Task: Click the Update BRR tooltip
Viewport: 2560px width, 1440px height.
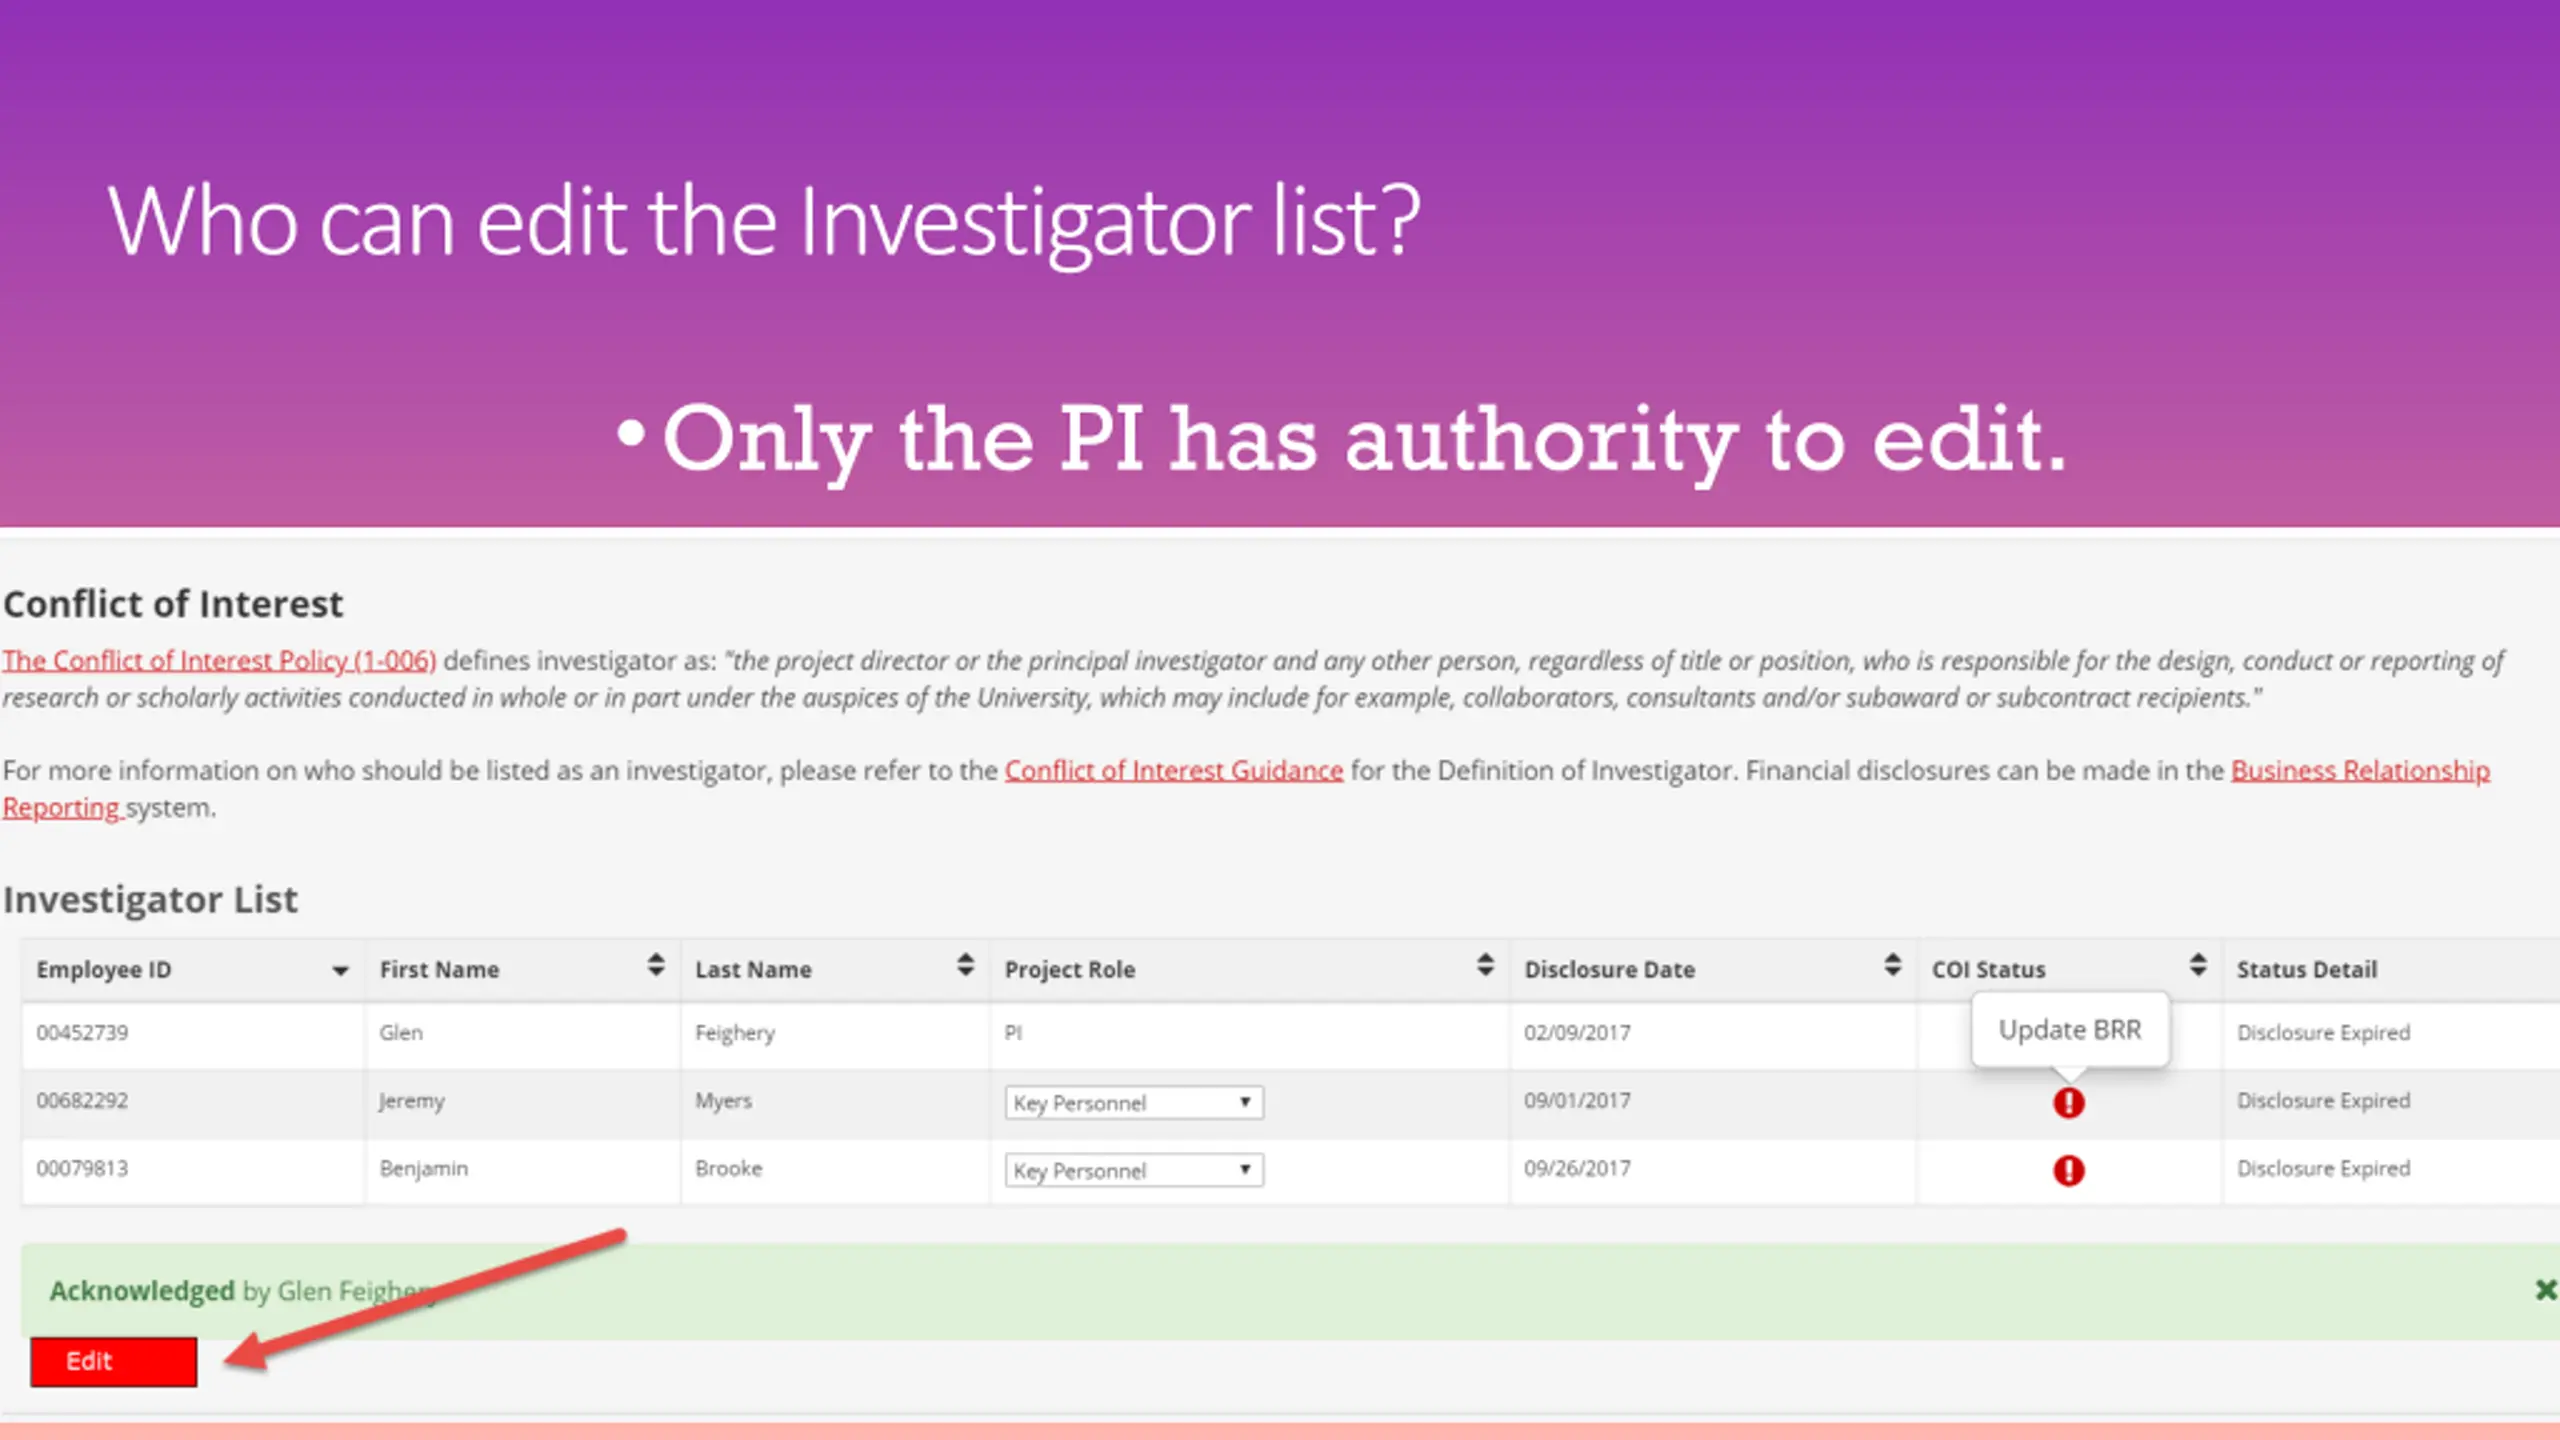Action: pyautogui.click(x=2070, y=1030)
